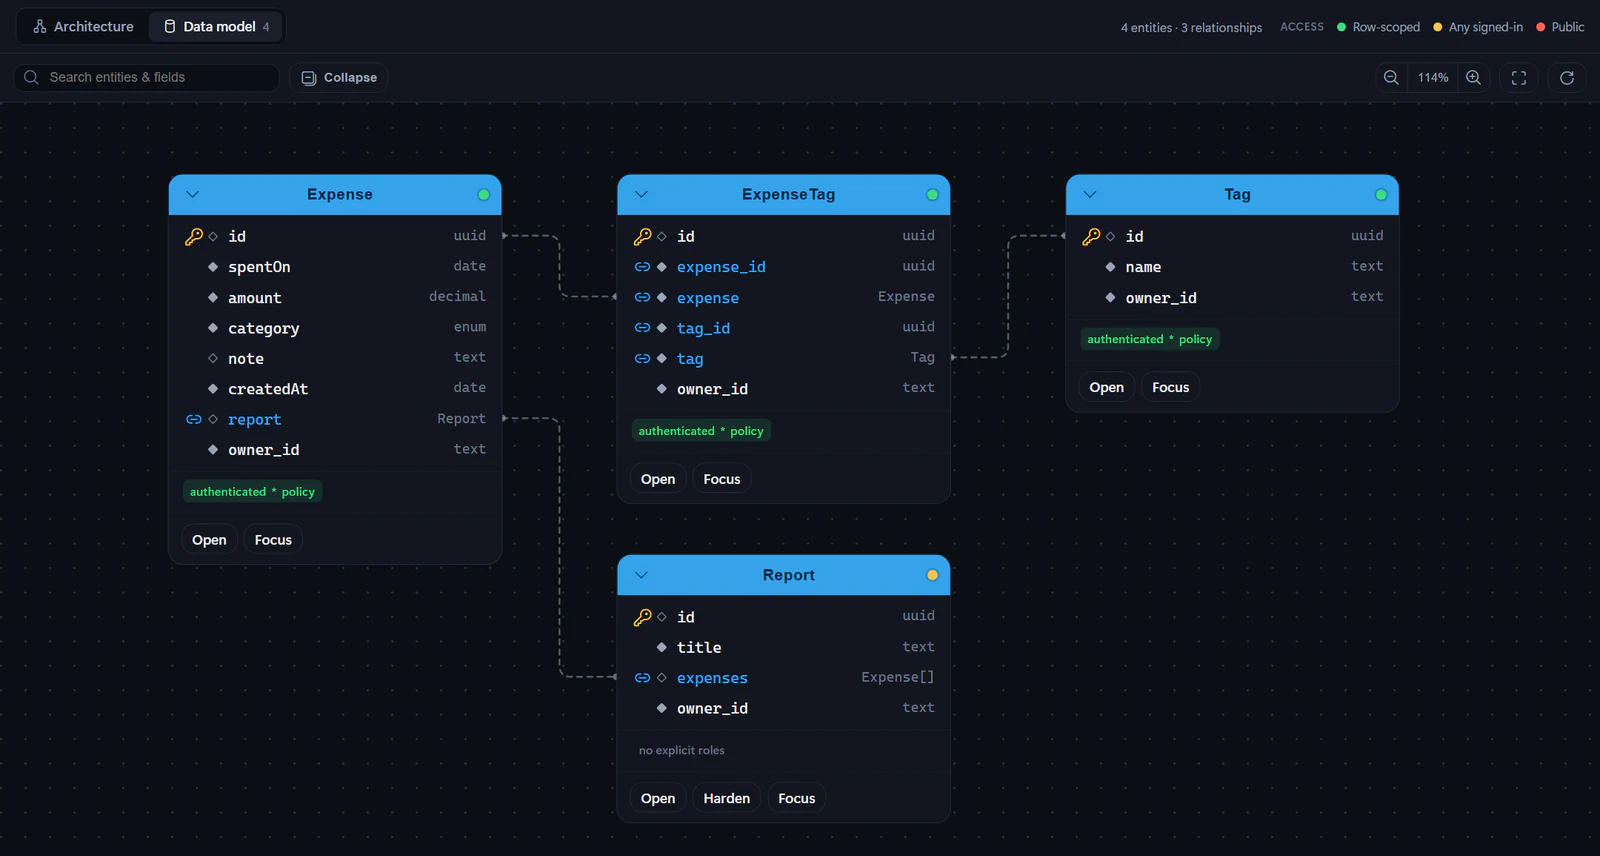Screen dimensions: 1600x856
Task: Click the green access dot on ExpenseTag
Action: (933, 195)
